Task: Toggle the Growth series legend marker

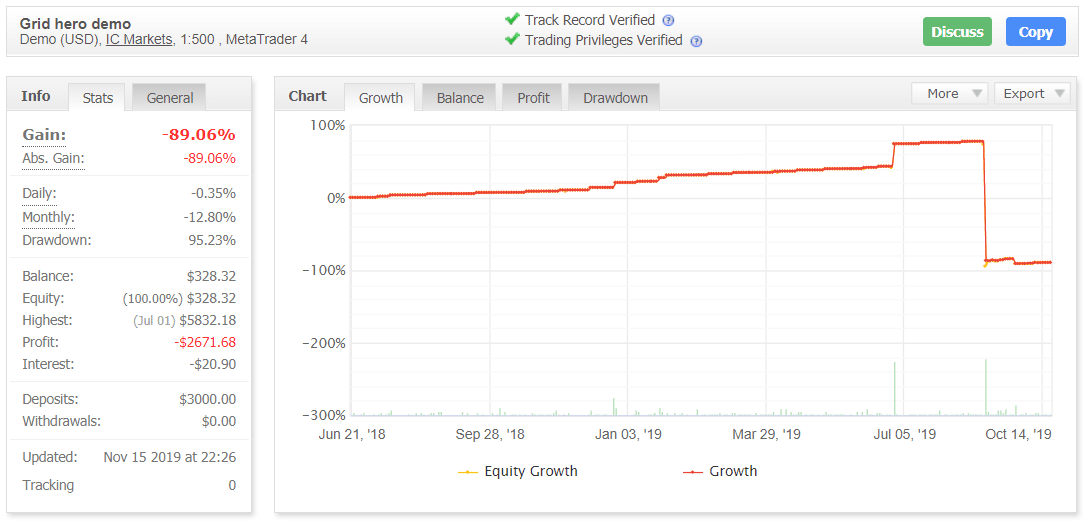Action: (x=693, y=472)
